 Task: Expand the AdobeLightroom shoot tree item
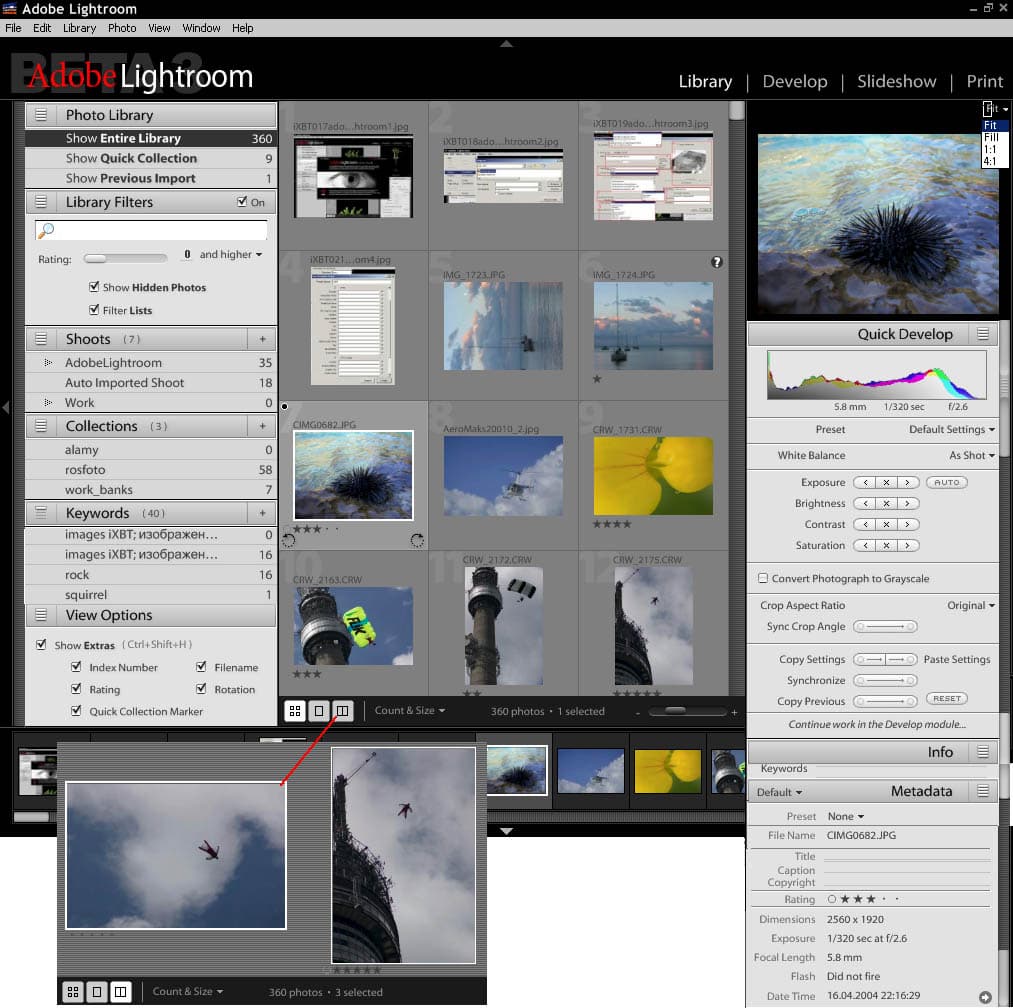point(48,363)
